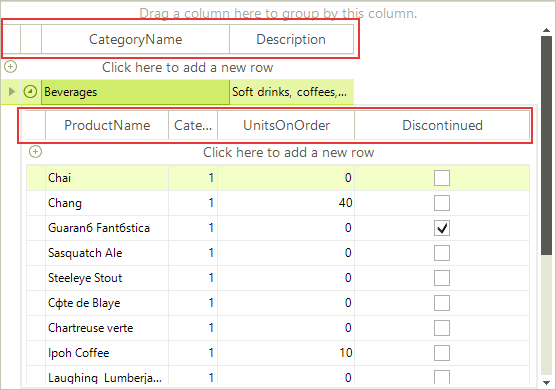Click the plus icon above the Chai row
The image size is (556, 390).
pyautogui.click(x=35, y=152)
